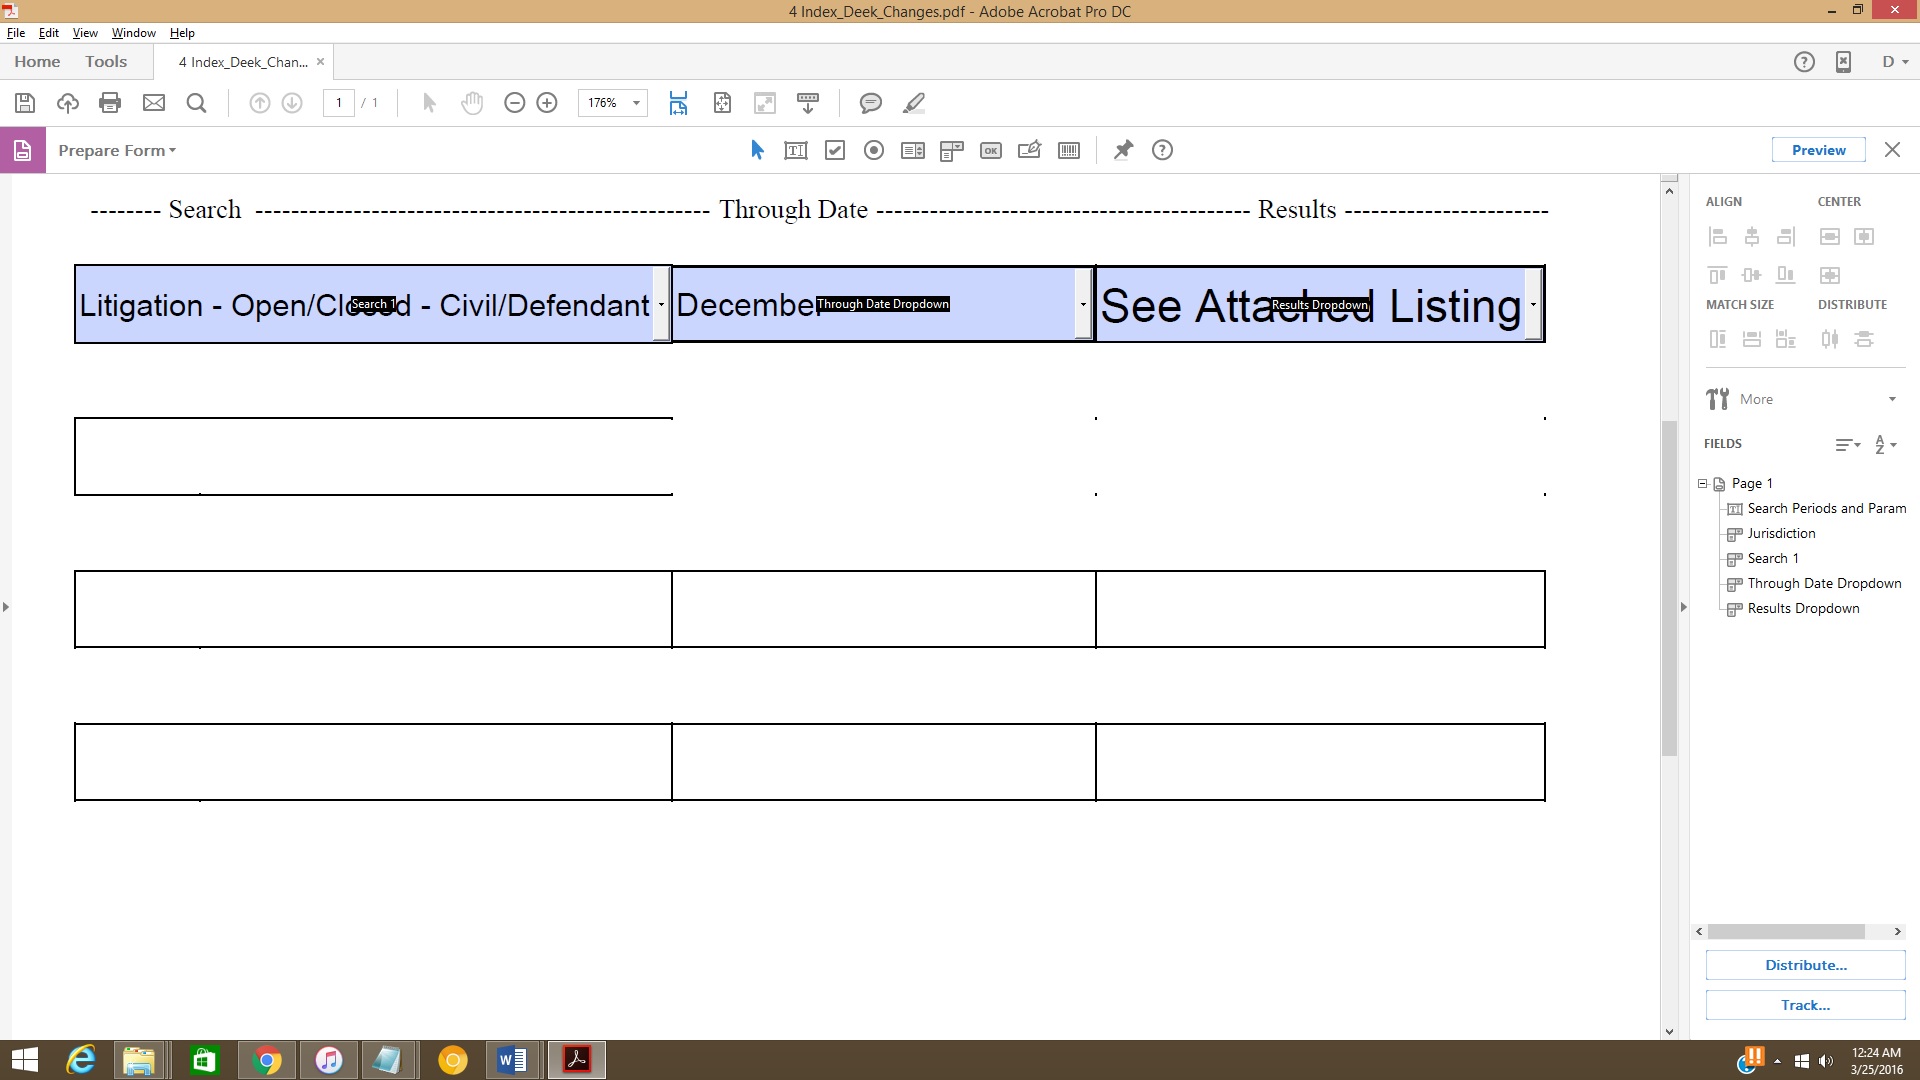
Task: Collapse the right pane arrow
Action: tap(1683, 607)
